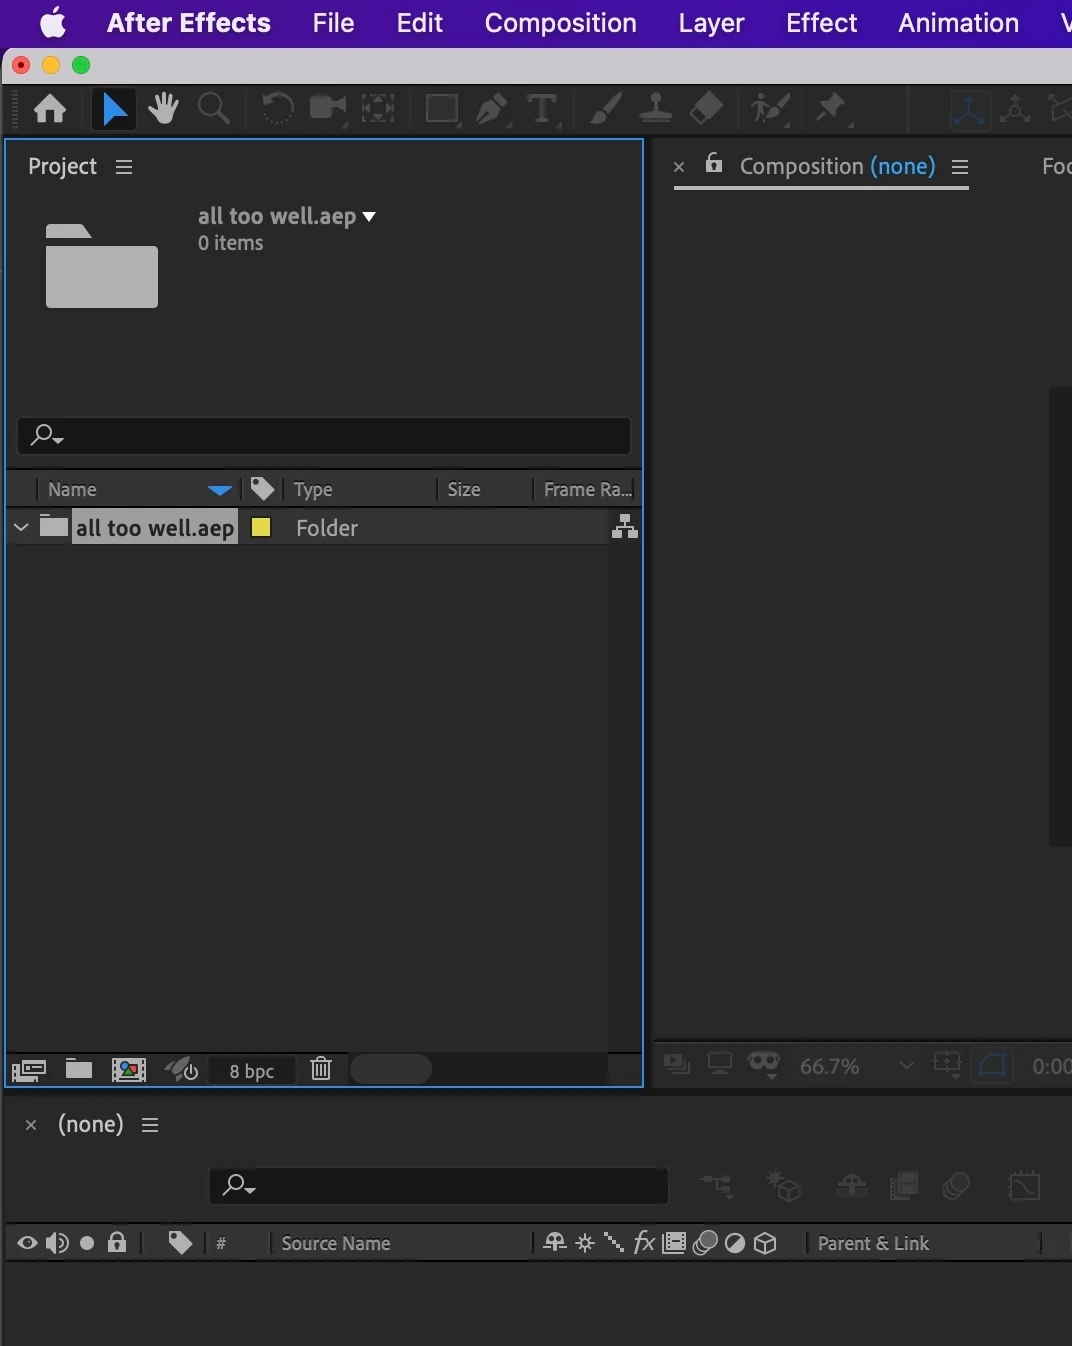
Task: Toggle the composition viewer lock
Action: 714,163
